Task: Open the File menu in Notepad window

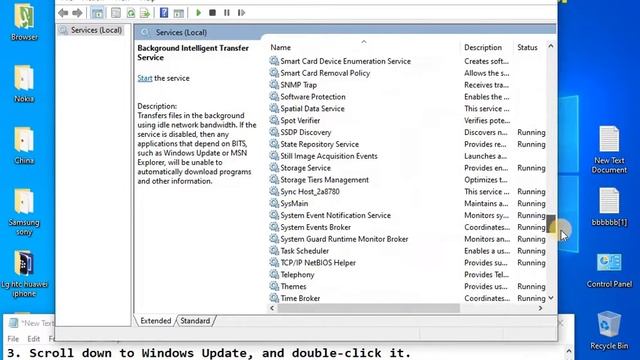Action: pyautogui.click(x=13, y=339)
